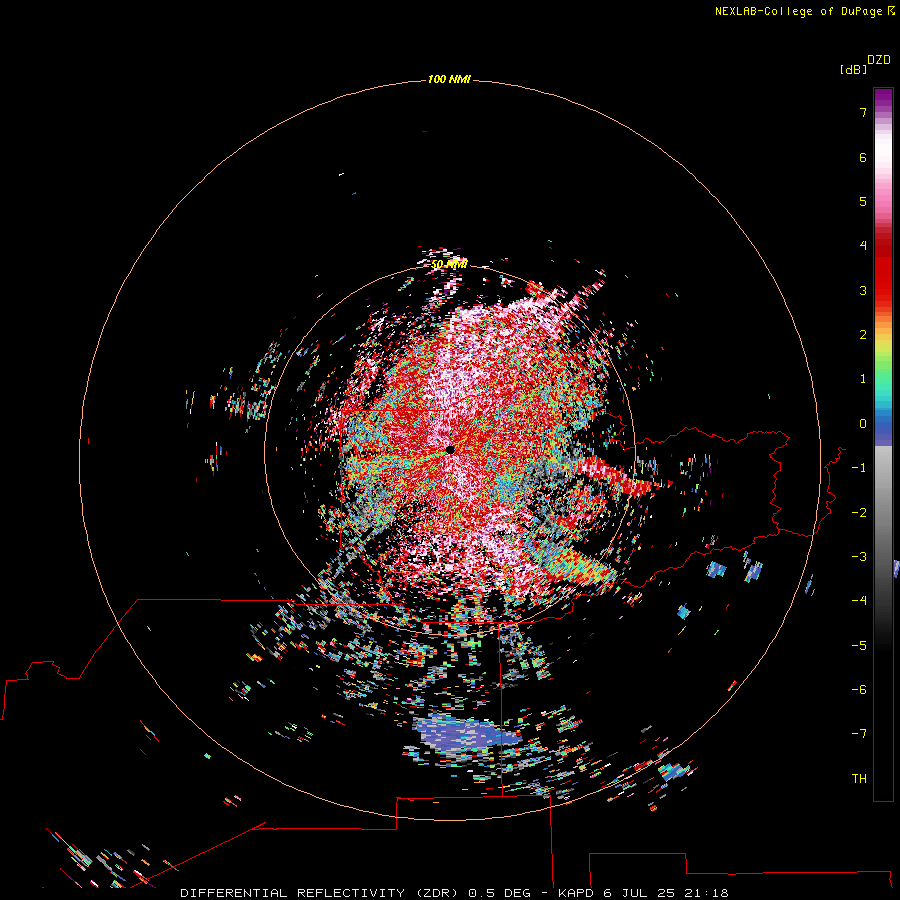Click the 1 value on color scale
The image size is (900, 900).
pos(863,379)
